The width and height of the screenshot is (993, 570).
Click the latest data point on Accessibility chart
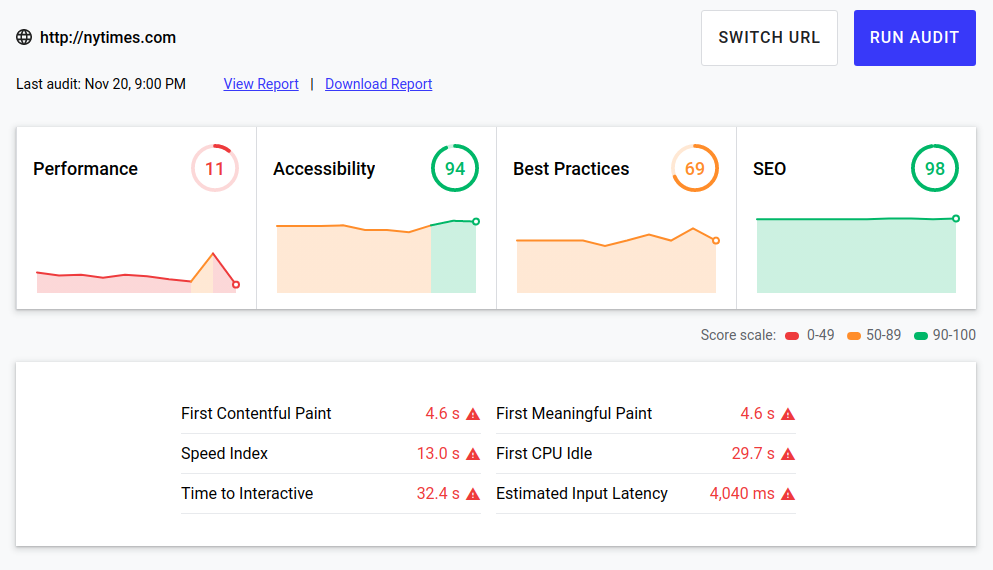[476, 222]
